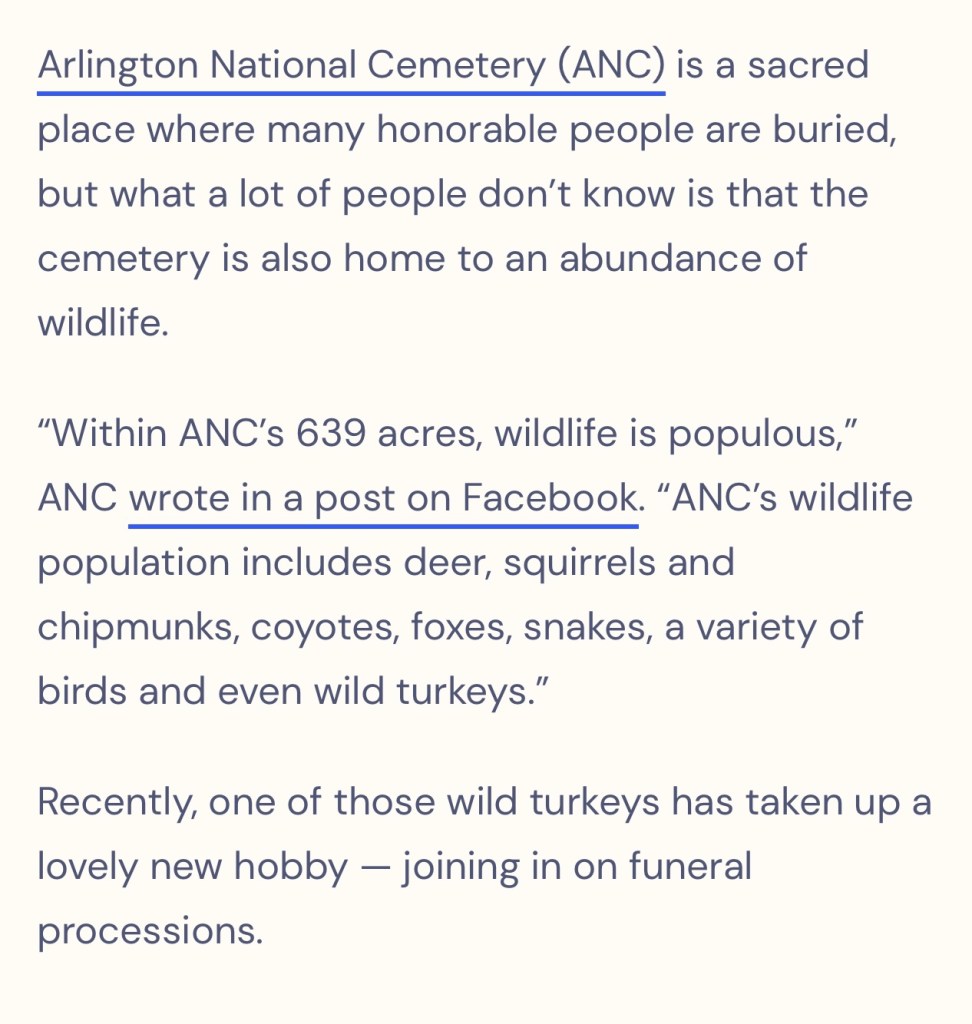972x1024 pixels.
Task: Click the word 'populous' in the quote
Action: pos(760,434)
